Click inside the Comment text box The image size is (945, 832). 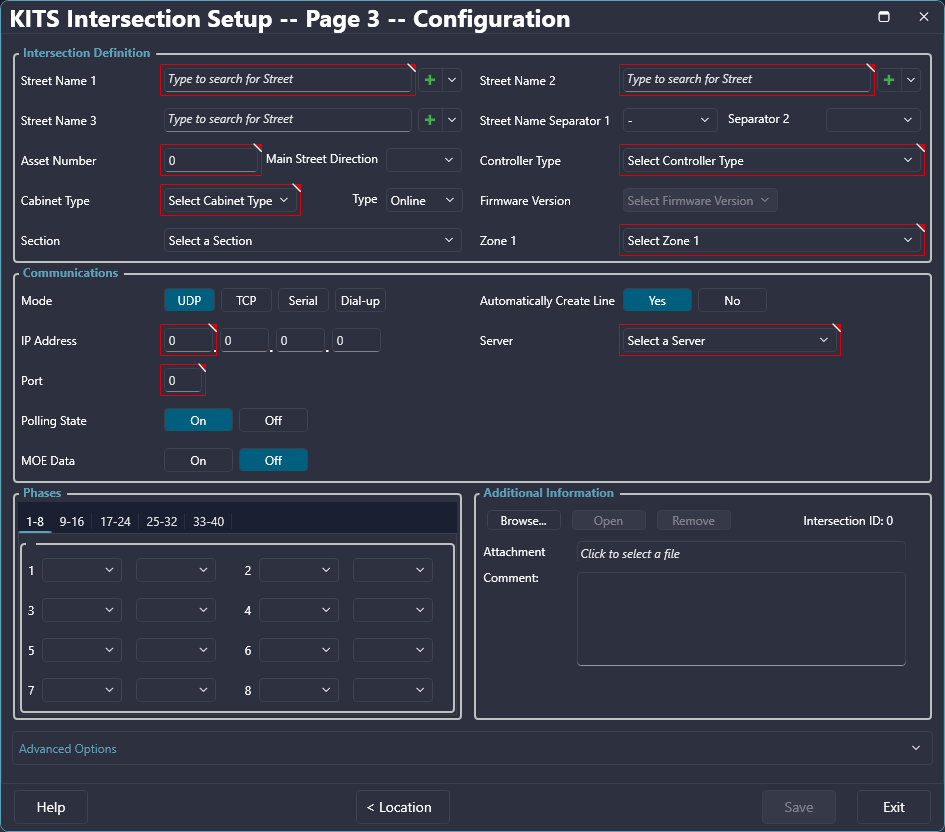[x=741, y=618]
